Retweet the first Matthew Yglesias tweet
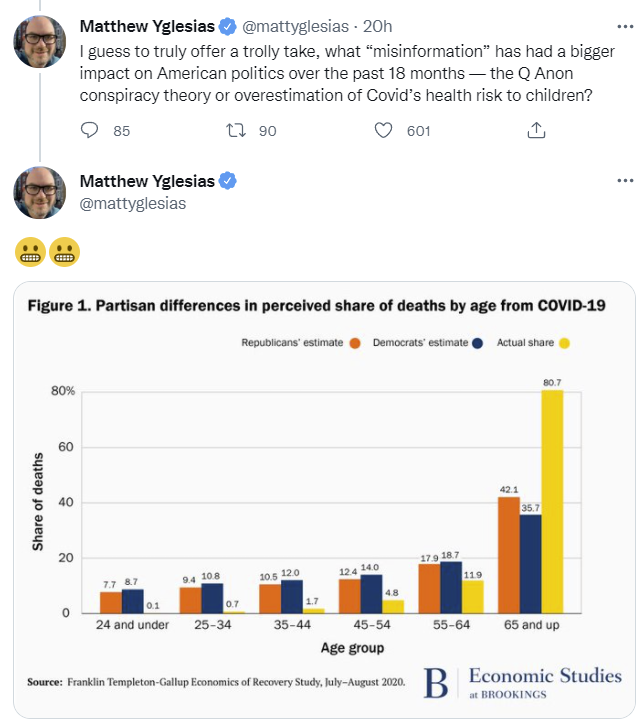 (236, 130)
